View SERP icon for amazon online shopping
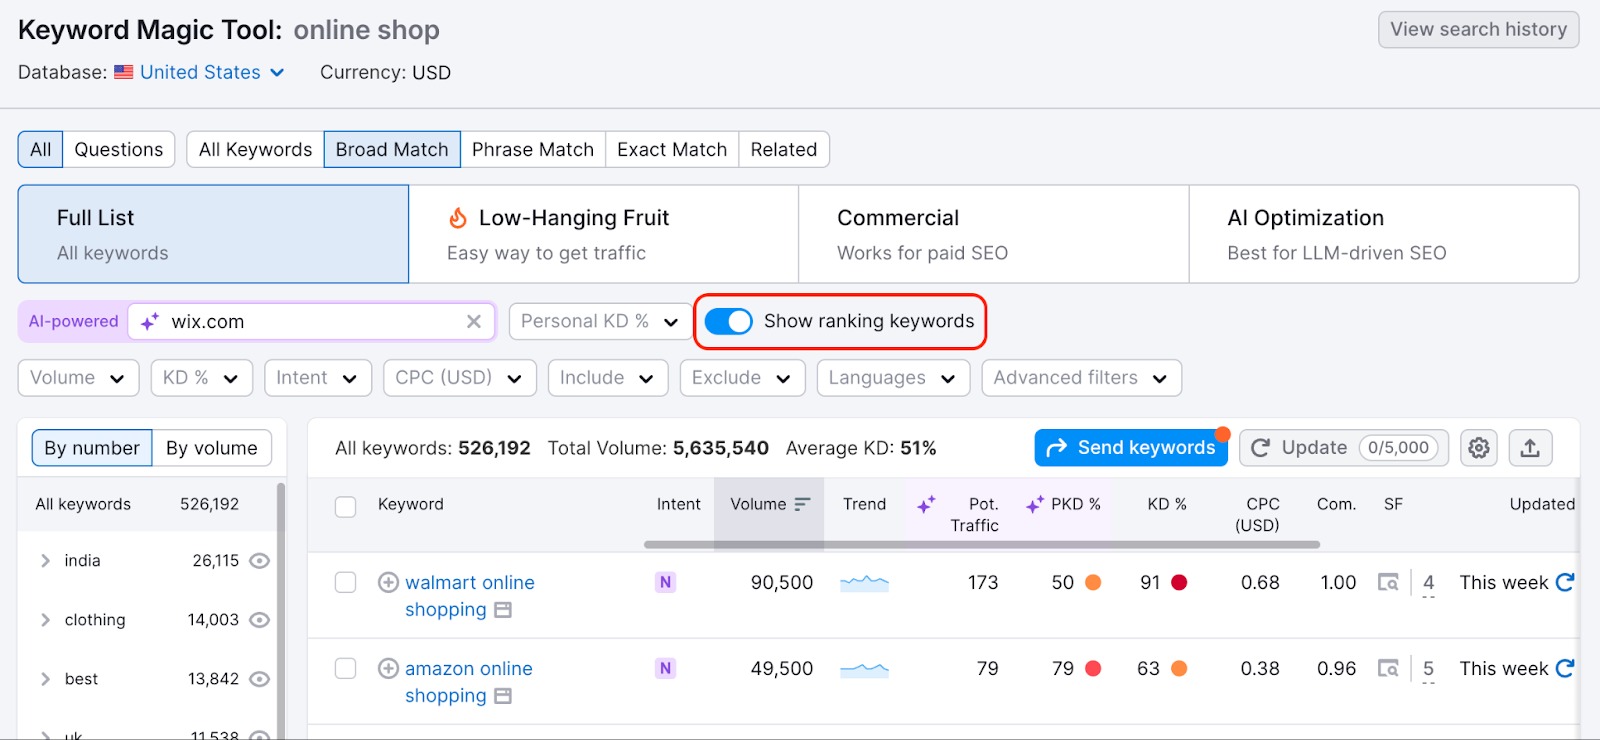The image size is (1600, 740). pyautogui.click(x=1388, y=668)
